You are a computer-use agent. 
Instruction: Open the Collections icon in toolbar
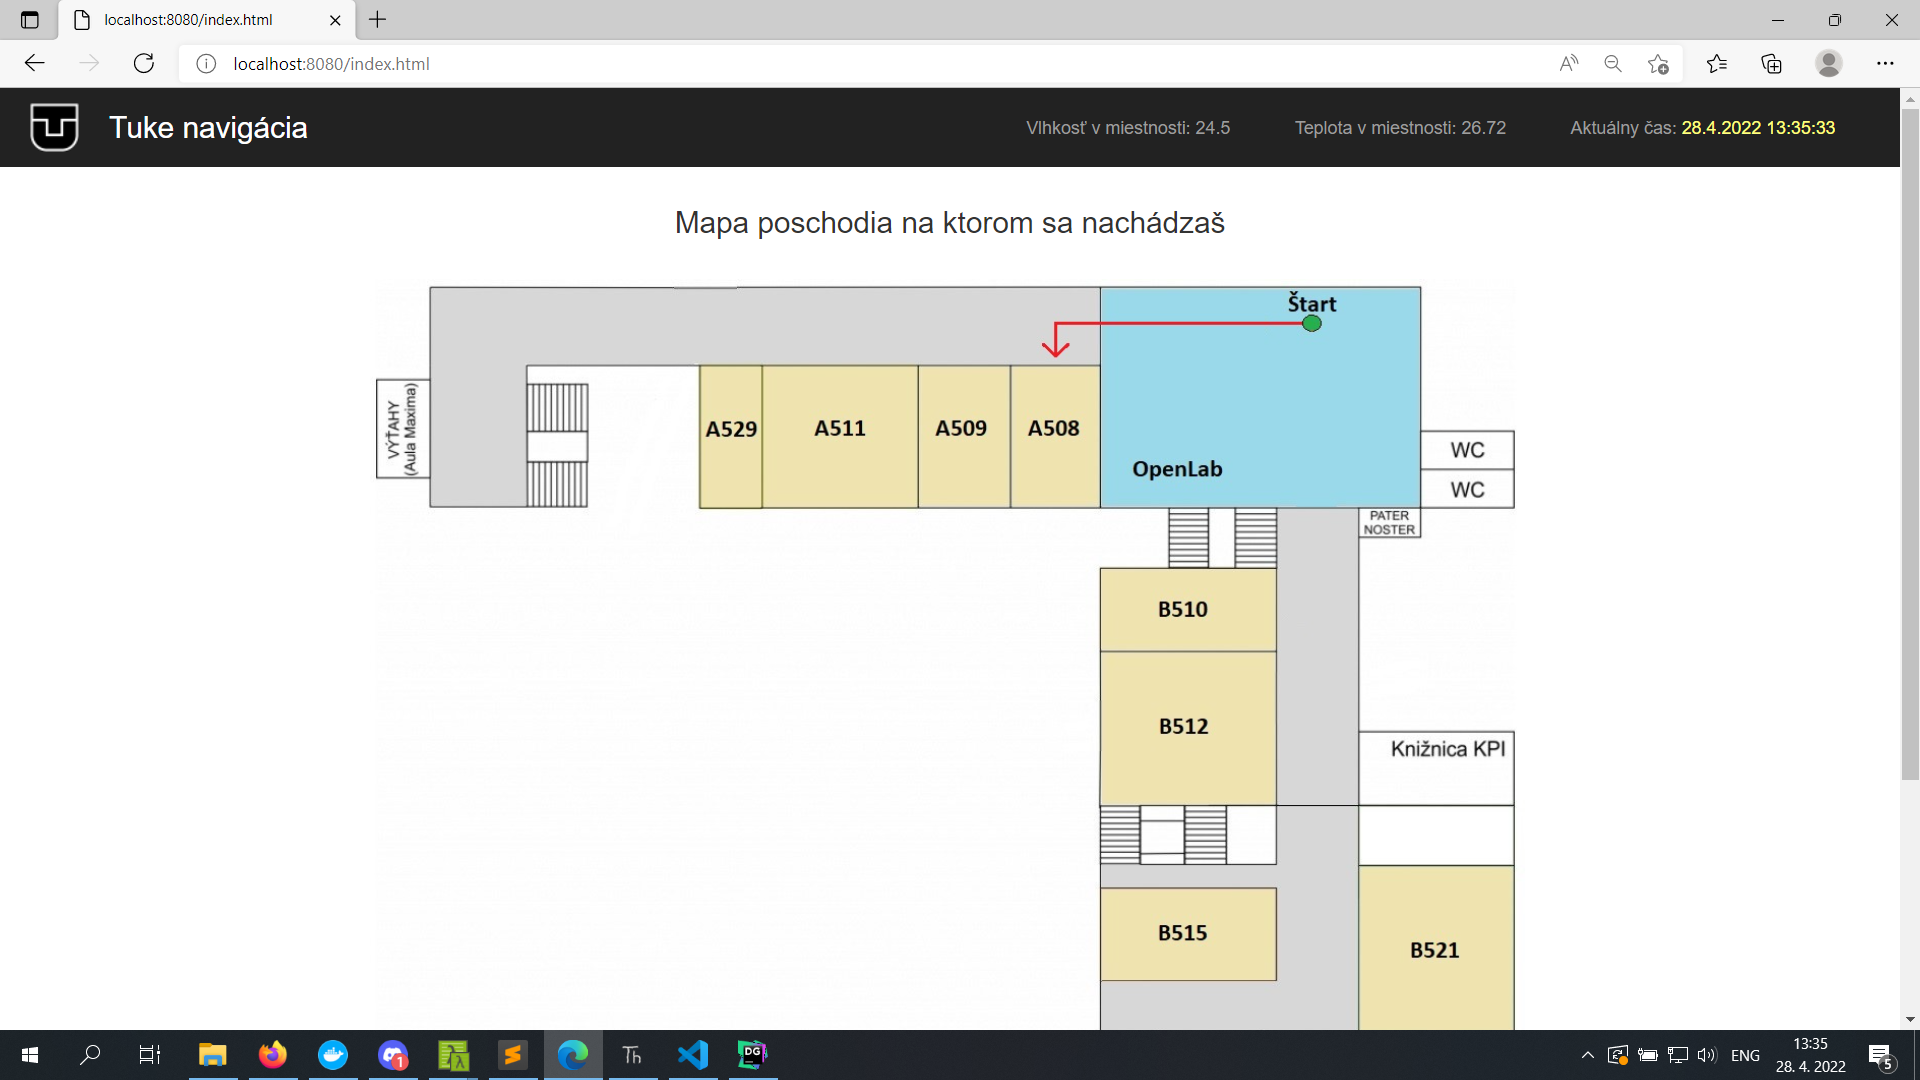1771,64
